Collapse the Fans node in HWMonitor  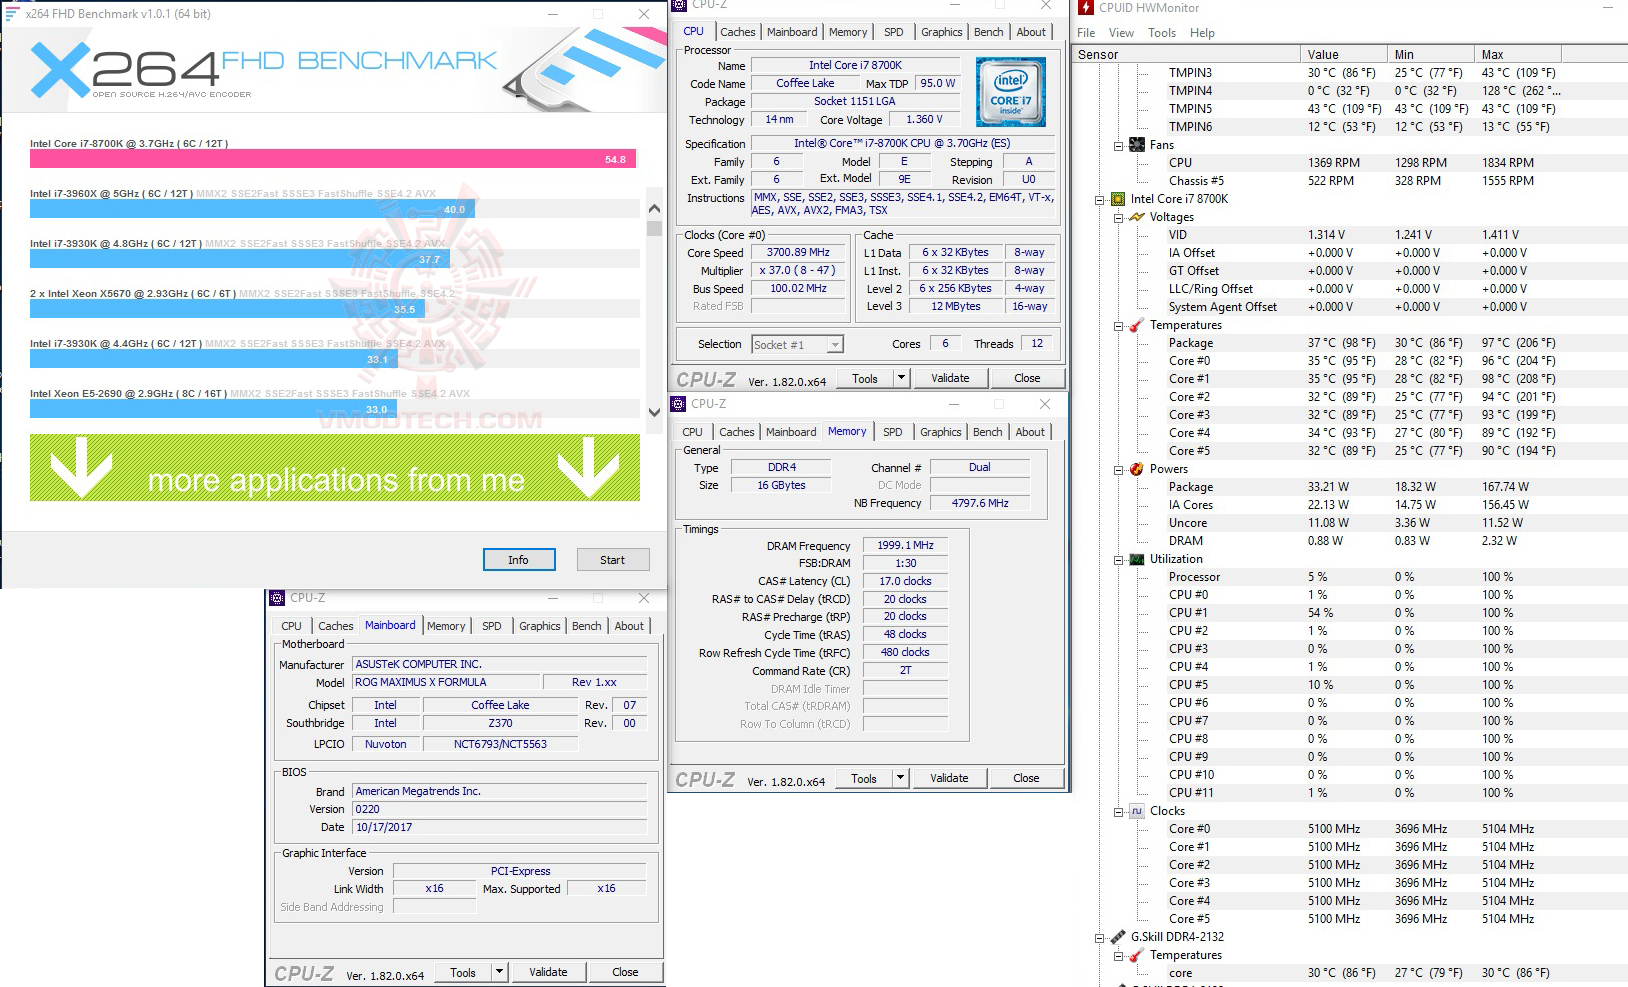tap(1119, 145)
